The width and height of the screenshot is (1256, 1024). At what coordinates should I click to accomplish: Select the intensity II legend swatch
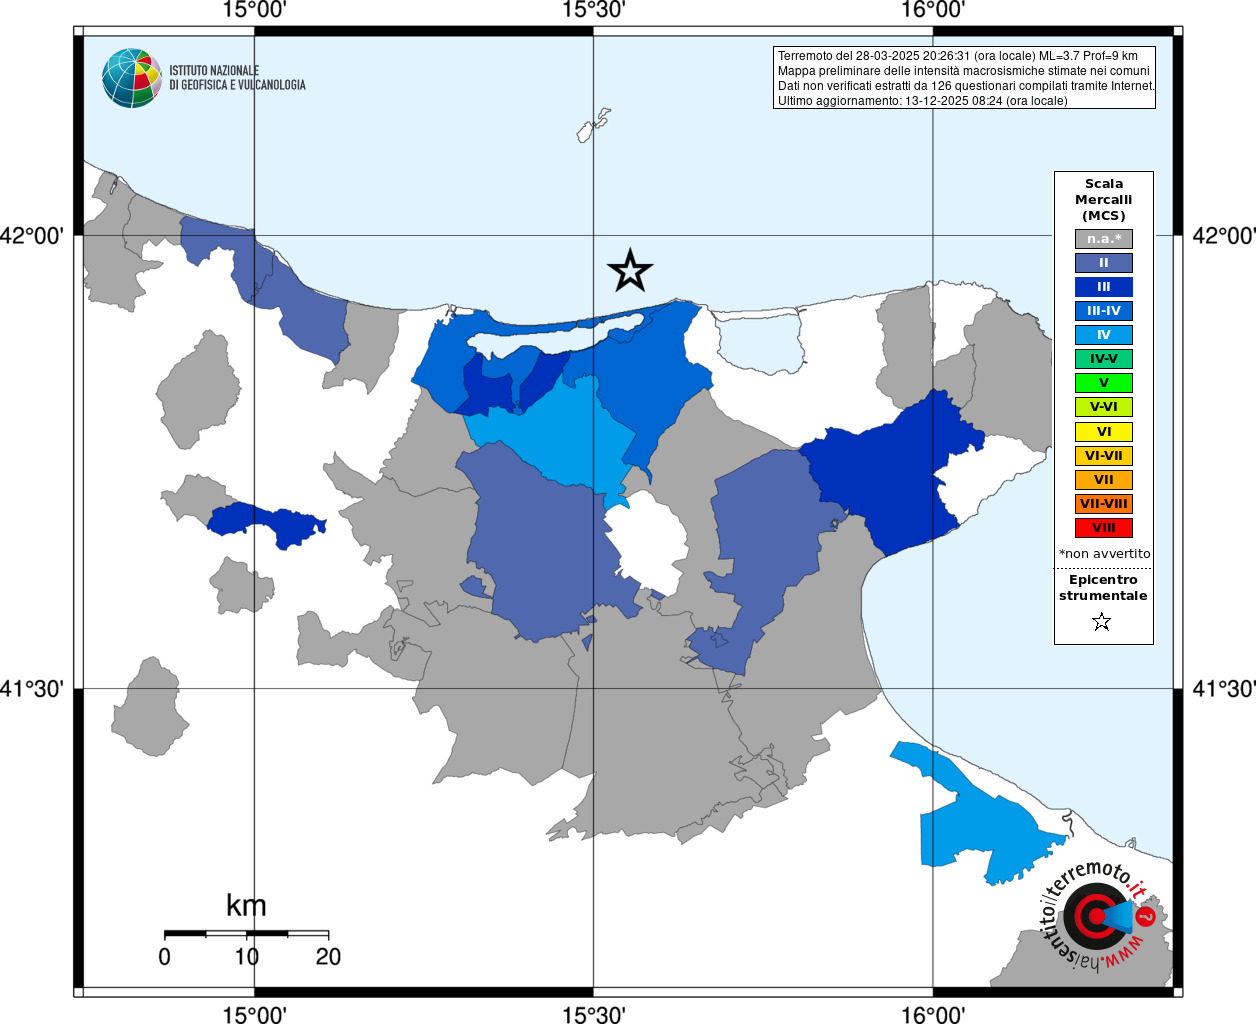click(x=1104, y=263)
